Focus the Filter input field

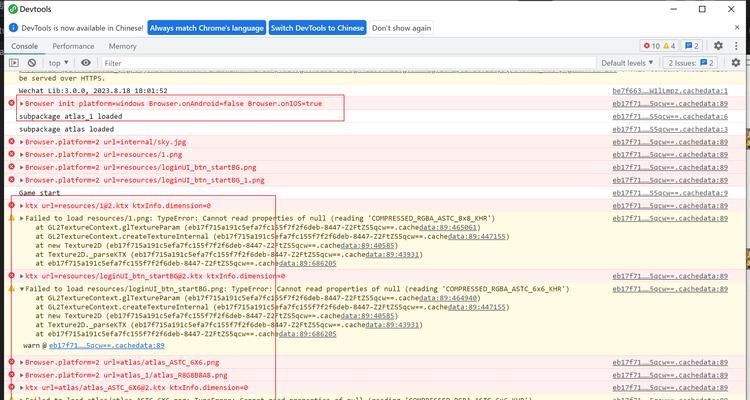[347, 63]
